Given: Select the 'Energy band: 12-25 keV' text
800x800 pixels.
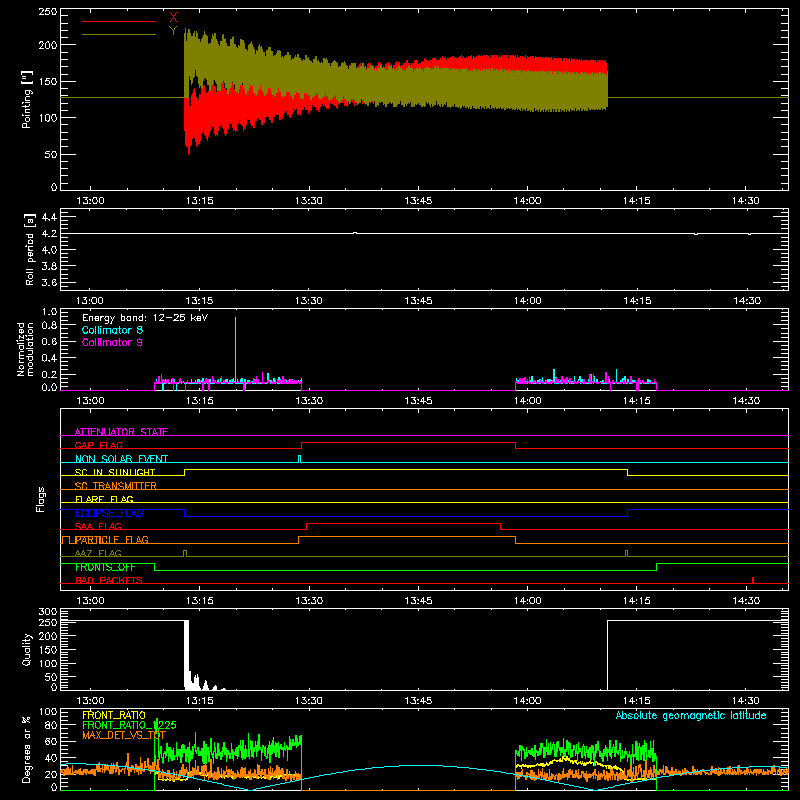Looking at the screenshot, I should tap(145, 318).
